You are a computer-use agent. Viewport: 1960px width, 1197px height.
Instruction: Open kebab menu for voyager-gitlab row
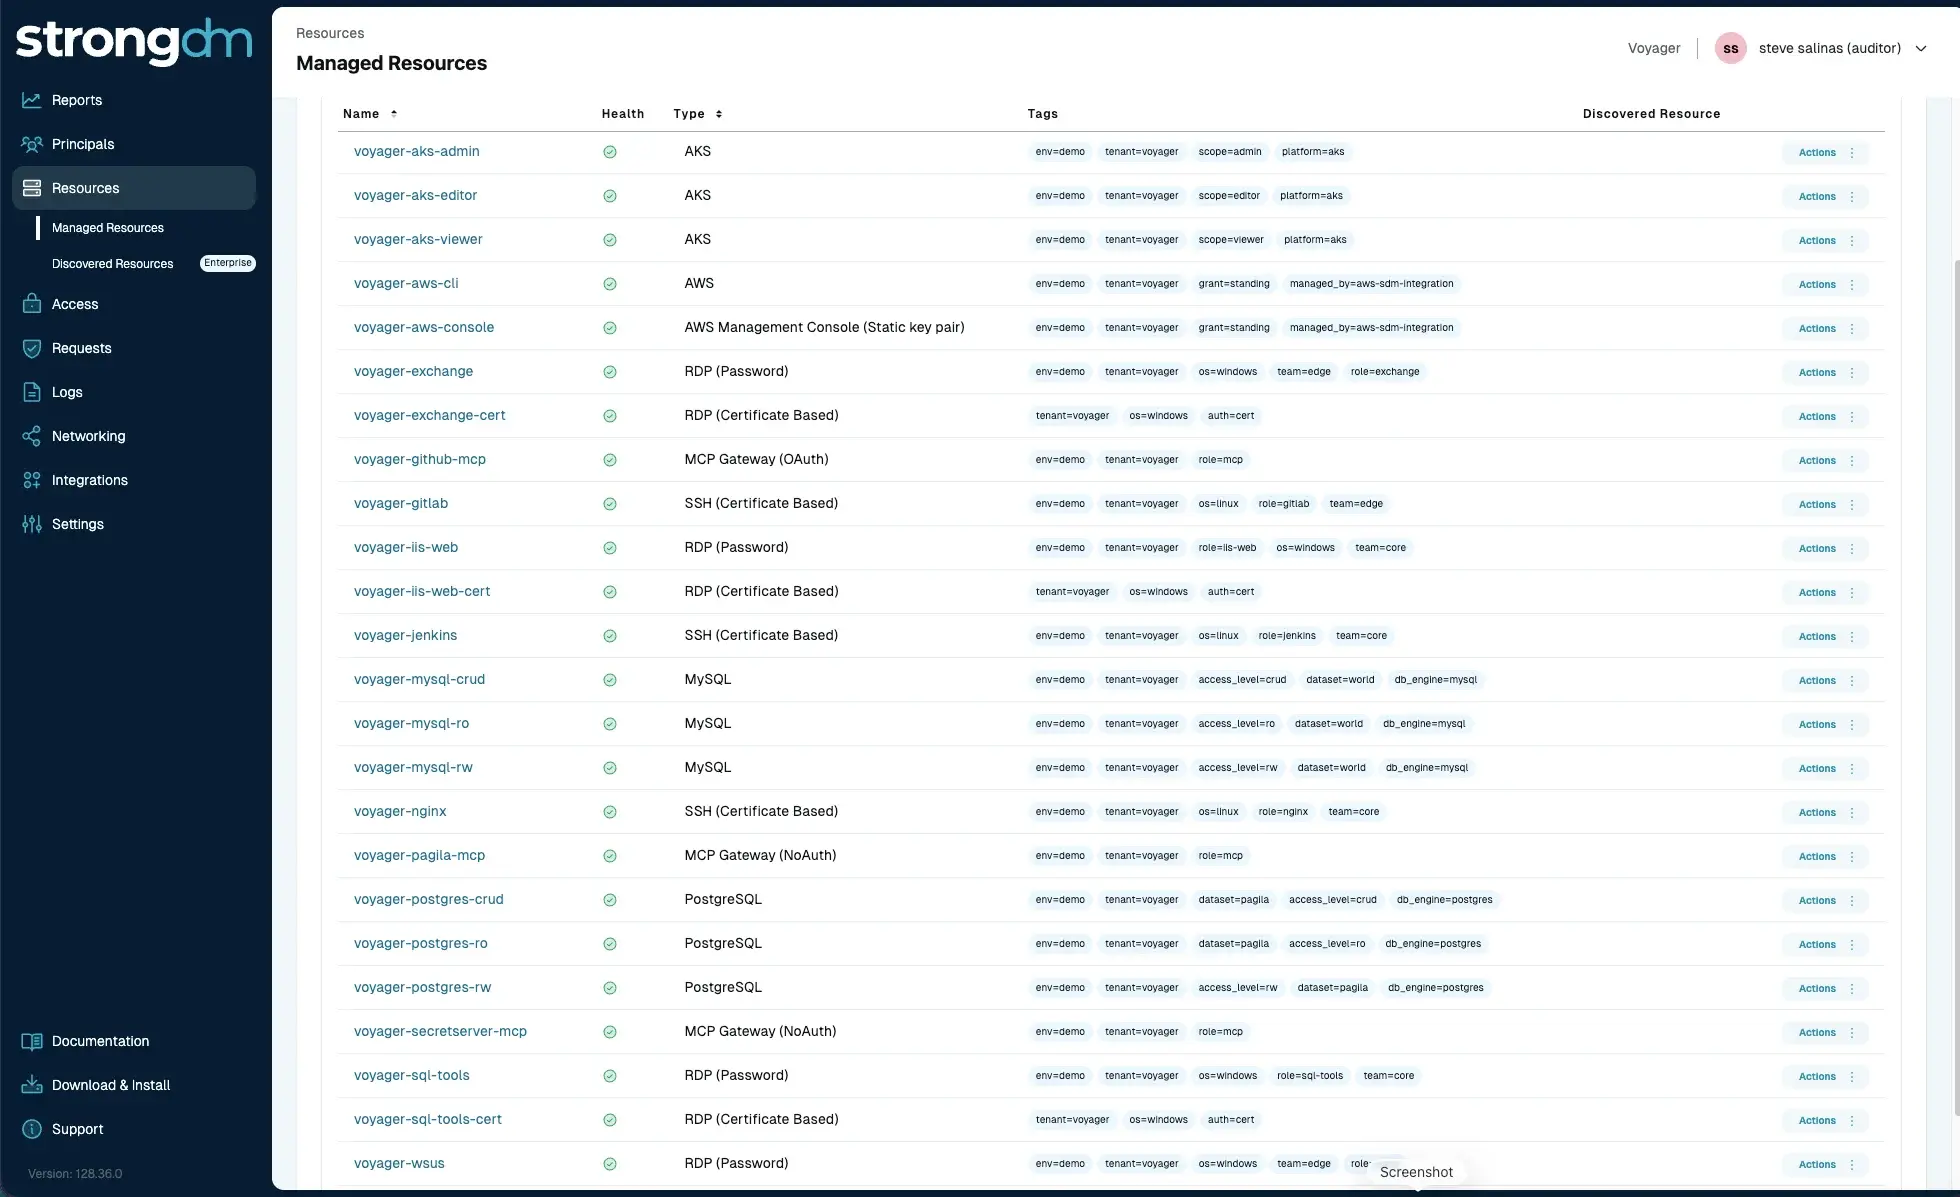[1852, 505]
